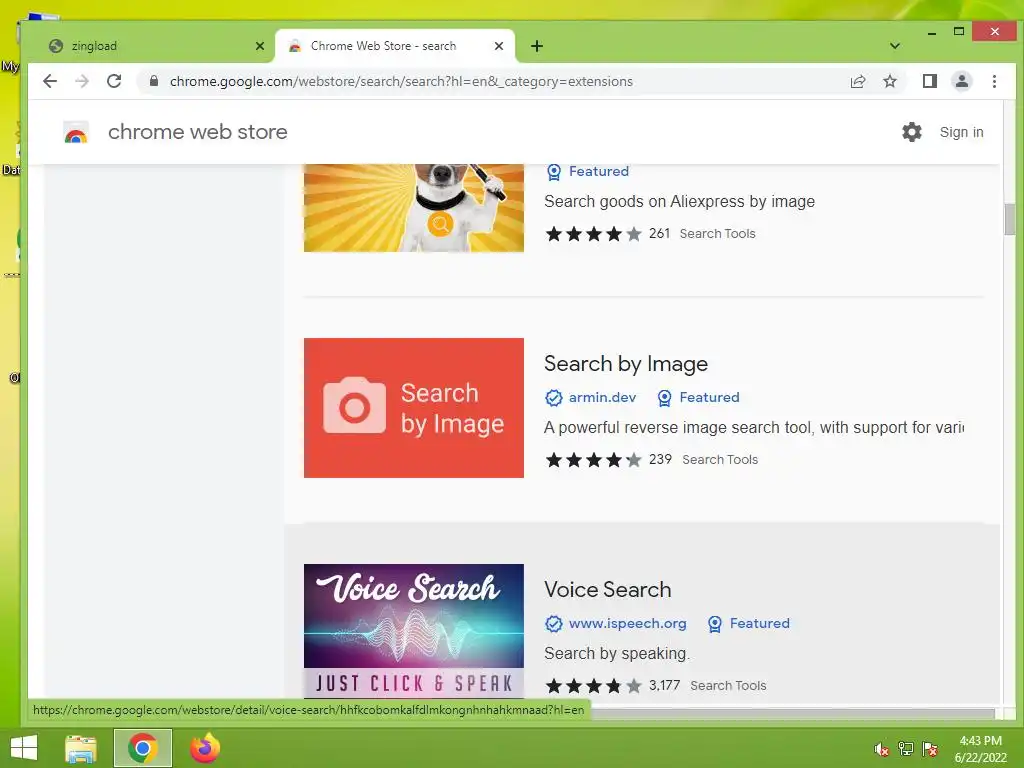Go back to the previous page
Viewport: 1024px width, 768px height.
[x=50, y=81]
